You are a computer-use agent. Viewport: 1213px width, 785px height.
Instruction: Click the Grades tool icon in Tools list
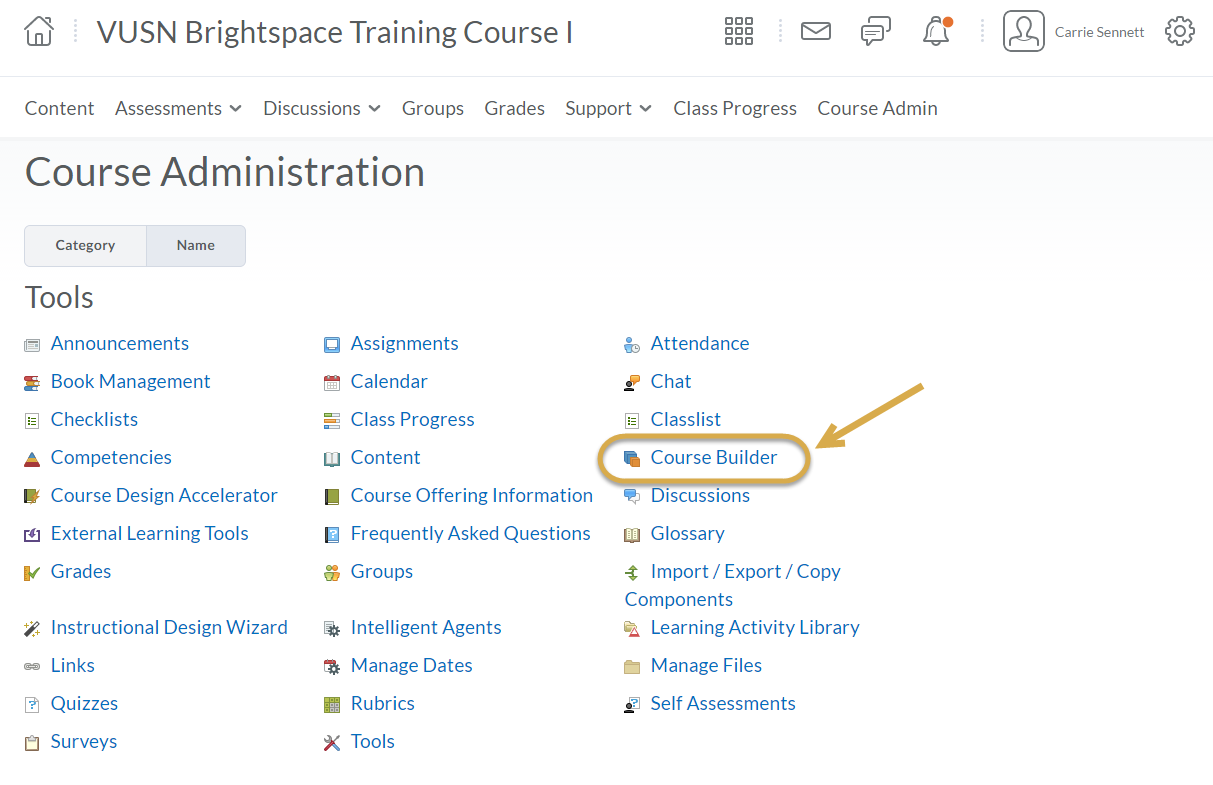(32, 573)
